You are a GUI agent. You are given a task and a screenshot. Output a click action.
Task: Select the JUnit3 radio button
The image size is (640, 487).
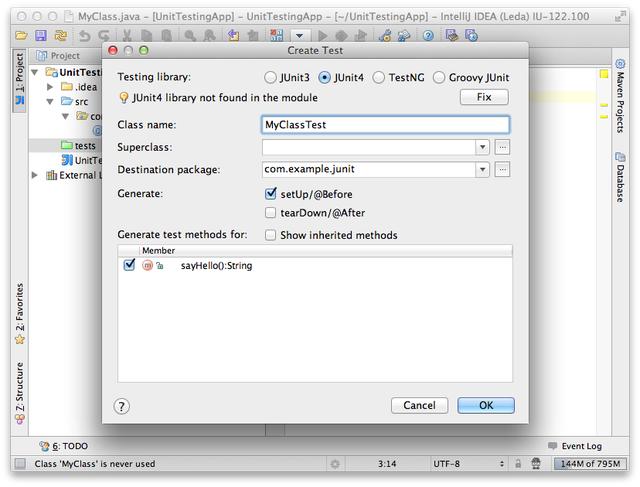coord(270,78)
